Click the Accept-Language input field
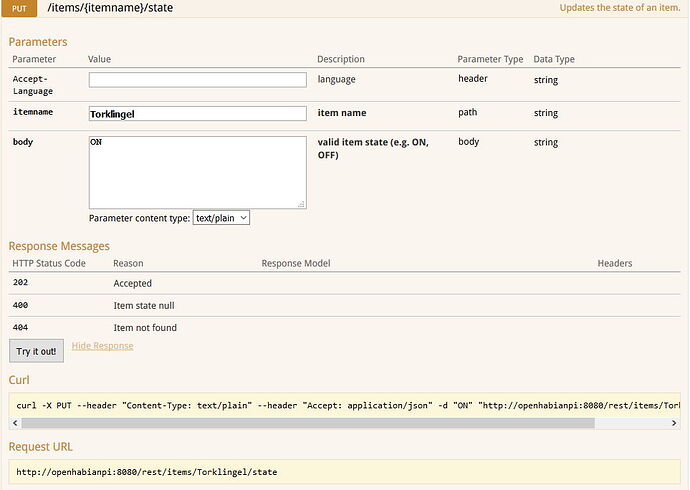This screenshot has height=490, width=690. click(x=197, y=80)
